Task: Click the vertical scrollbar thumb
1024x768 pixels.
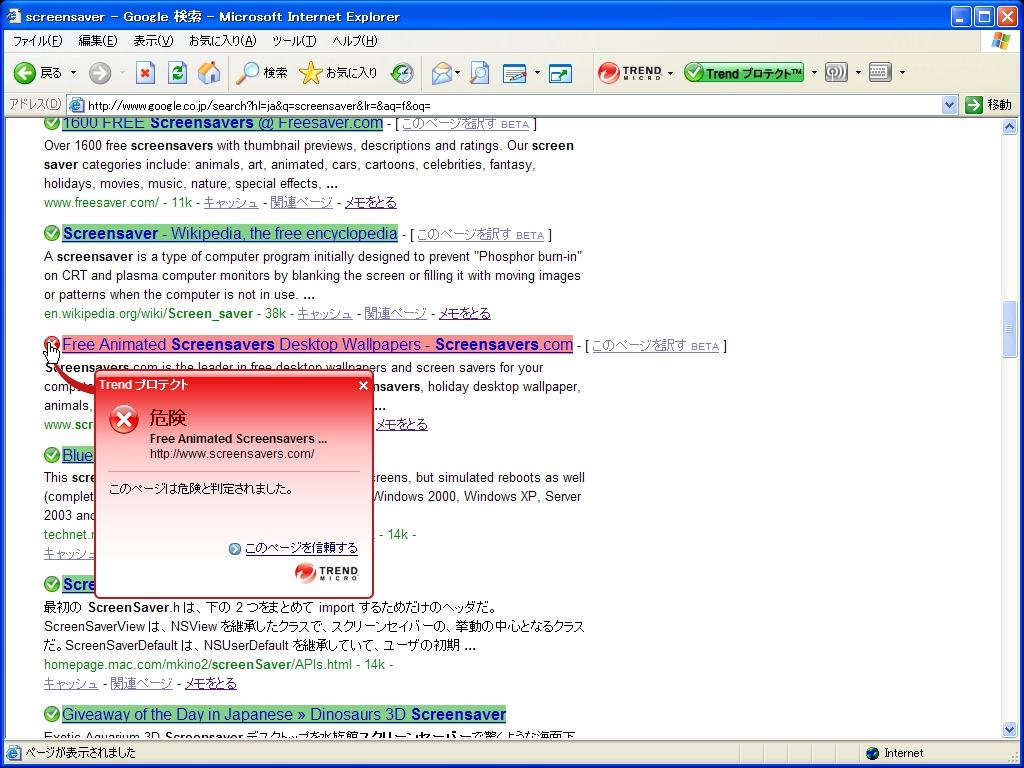Action: [x=1009, y=330]
